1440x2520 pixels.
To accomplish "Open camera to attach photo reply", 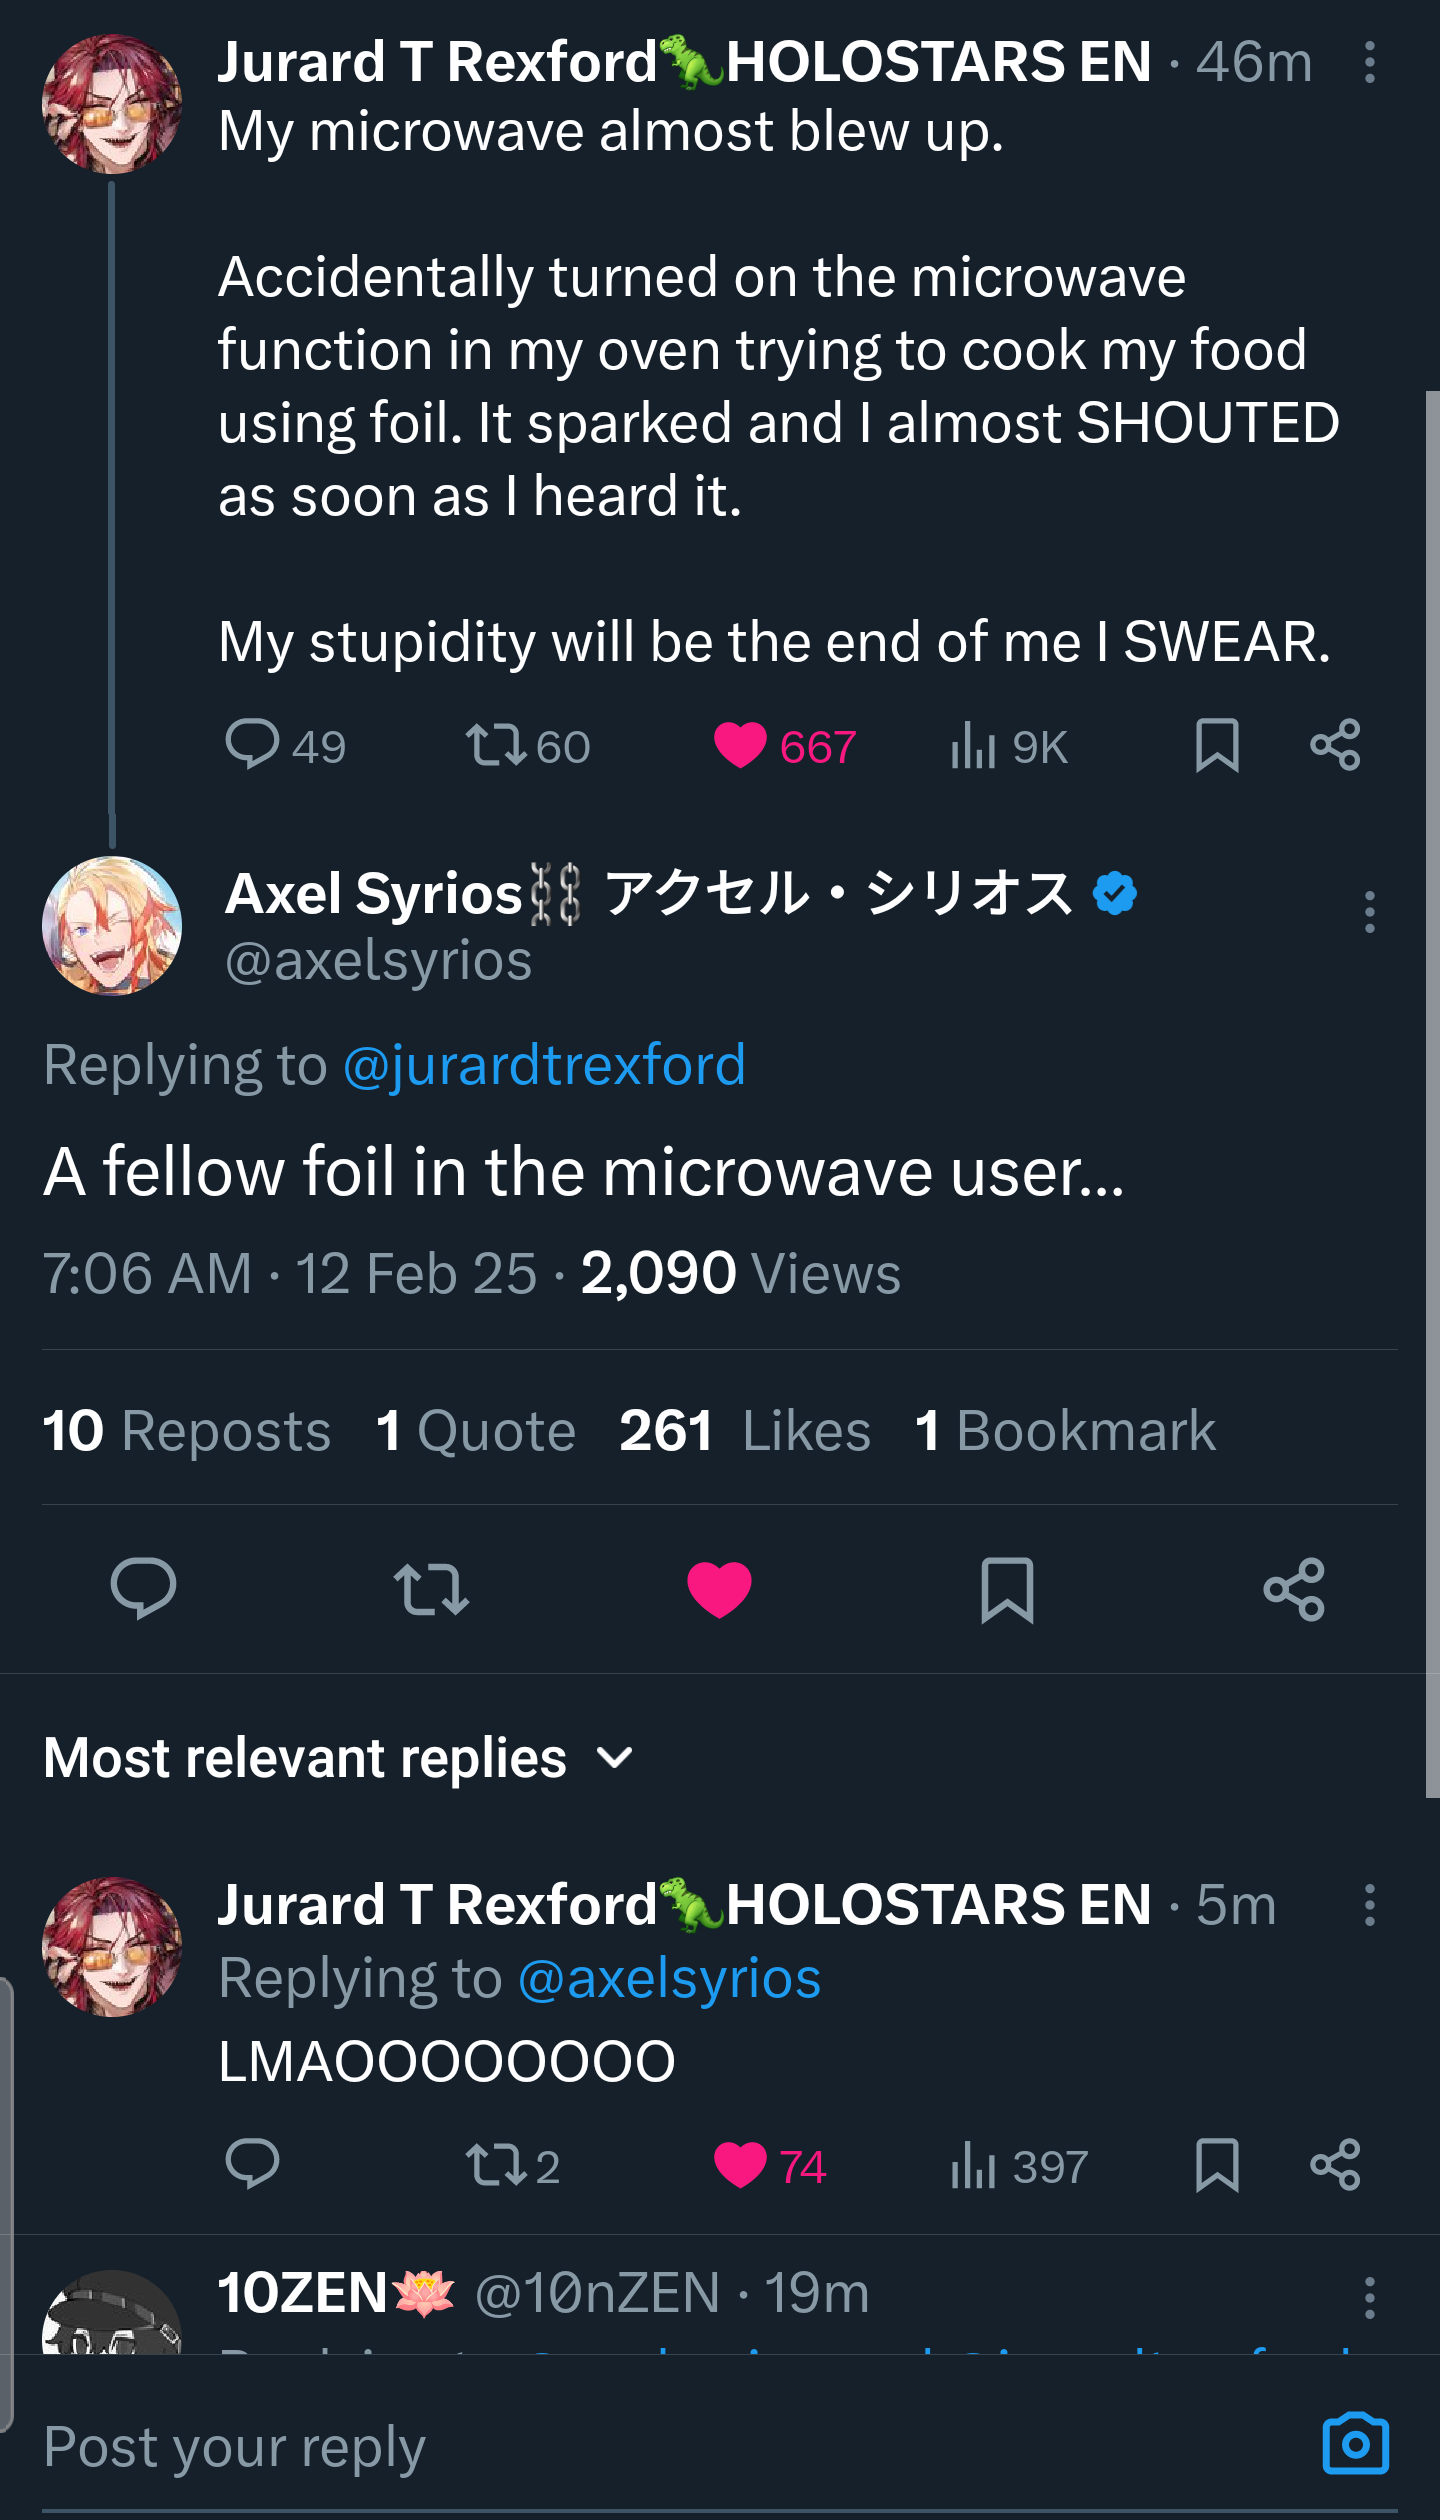I will [1355, 2445].
